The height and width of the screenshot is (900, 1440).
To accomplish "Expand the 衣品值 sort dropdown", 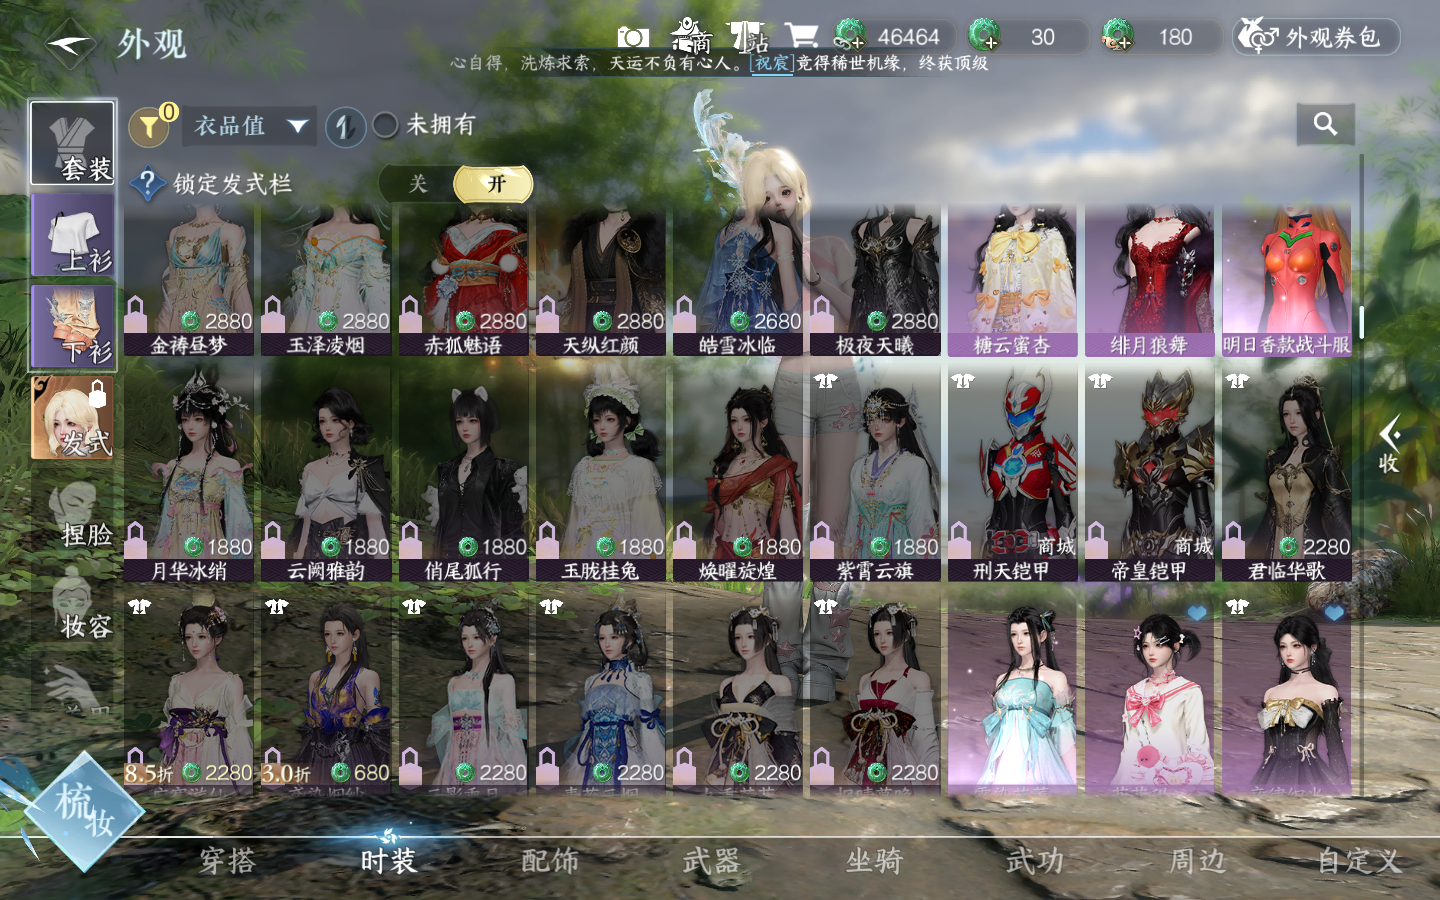I will coord(250,126).
